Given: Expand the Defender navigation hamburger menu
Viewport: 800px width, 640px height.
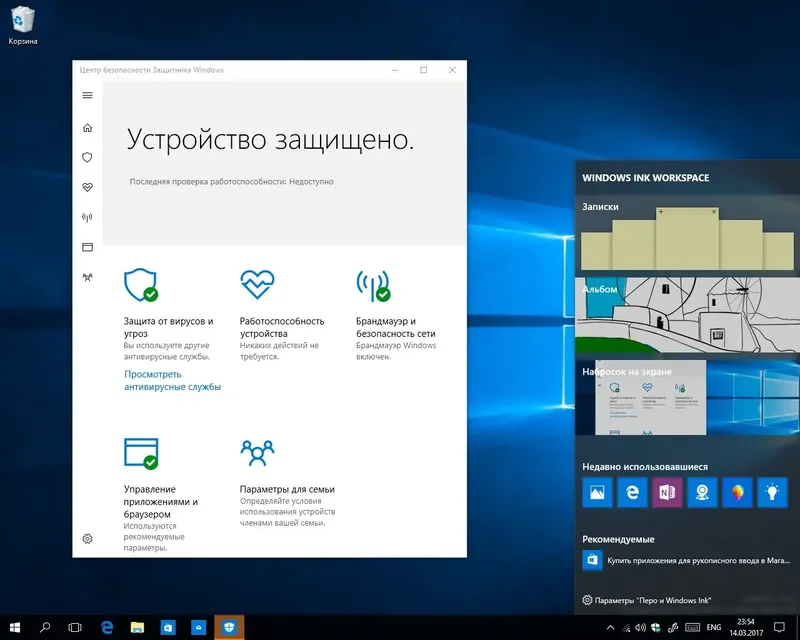Looking at the screenshot, I should pos(87,95).
